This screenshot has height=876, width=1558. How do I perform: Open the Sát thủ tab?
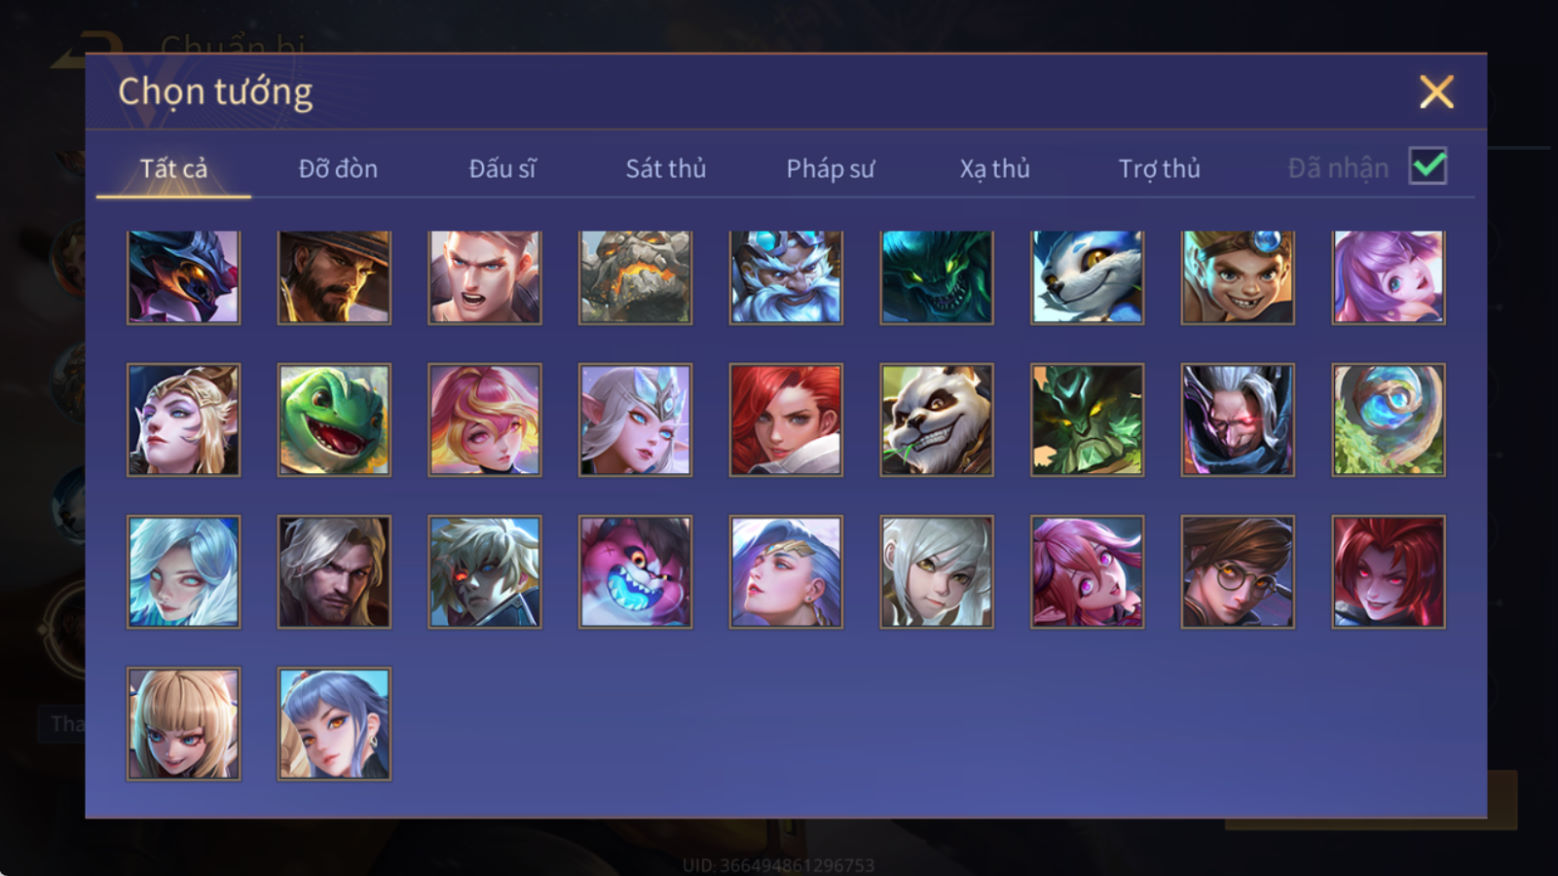(666, 169)
